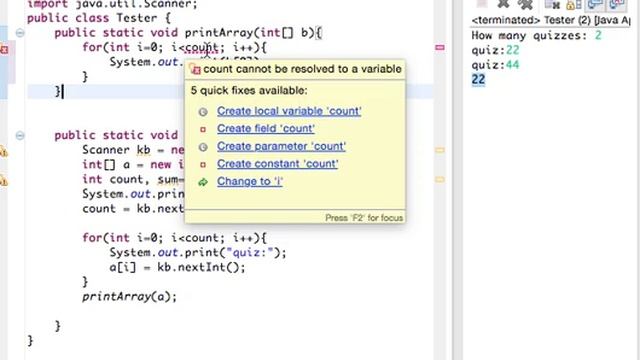Click Remove Launch icon in console toolbar

(x=503, y=4)
